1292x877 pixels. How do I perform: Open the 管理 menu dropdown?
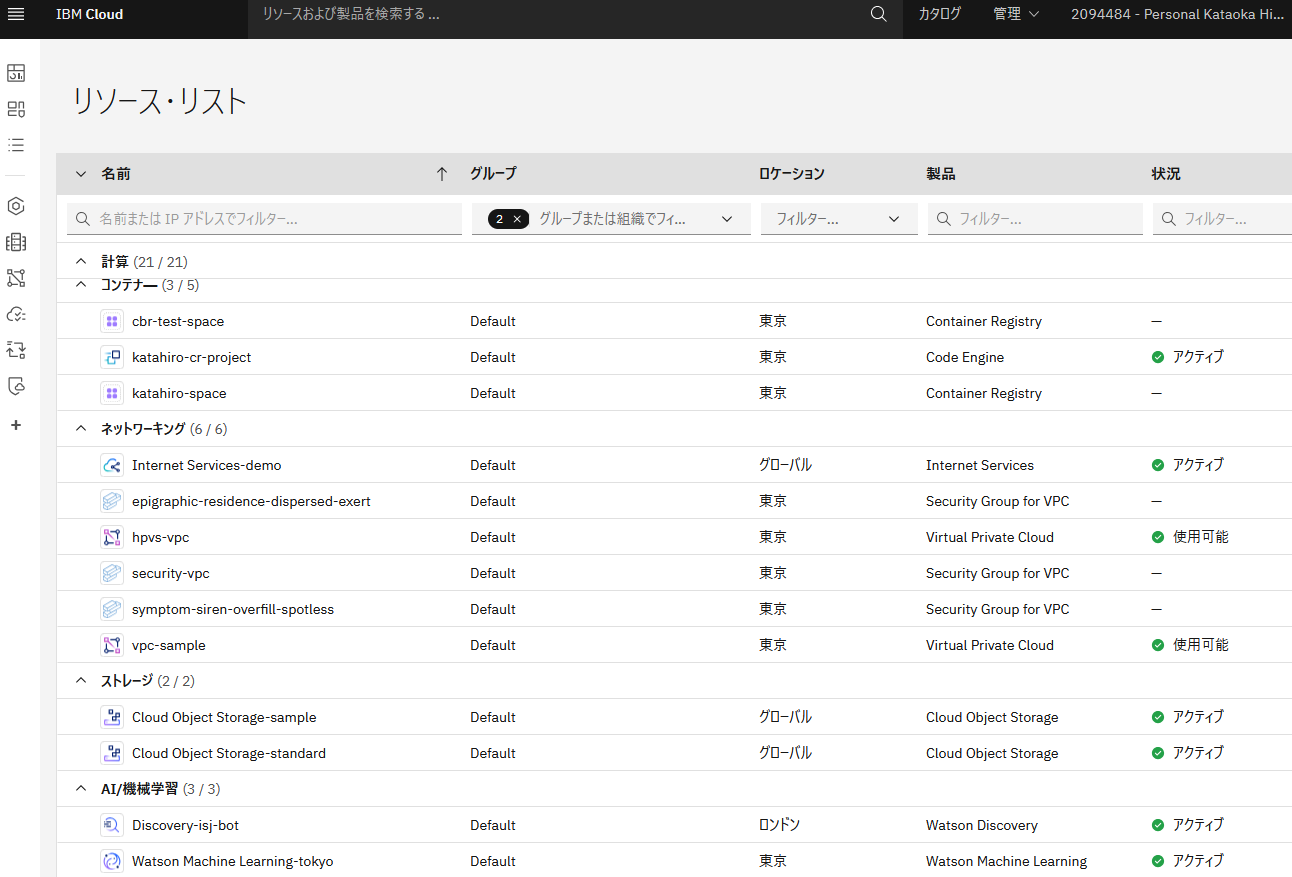click(1016, 14)
